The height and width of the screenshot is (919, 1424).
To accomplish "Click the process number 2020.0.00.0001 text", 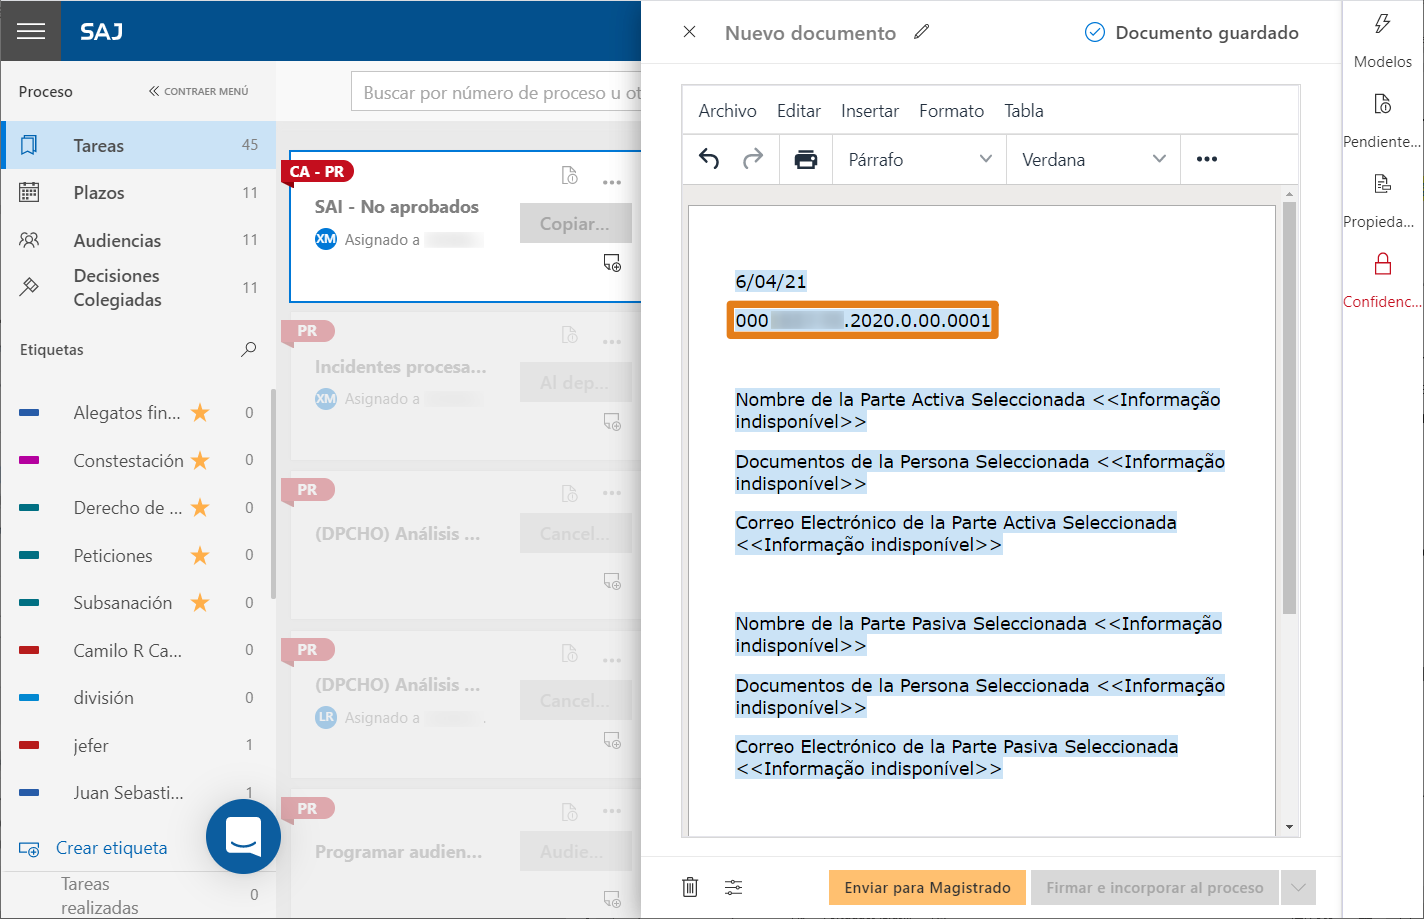I will click(x=862, y=321).
